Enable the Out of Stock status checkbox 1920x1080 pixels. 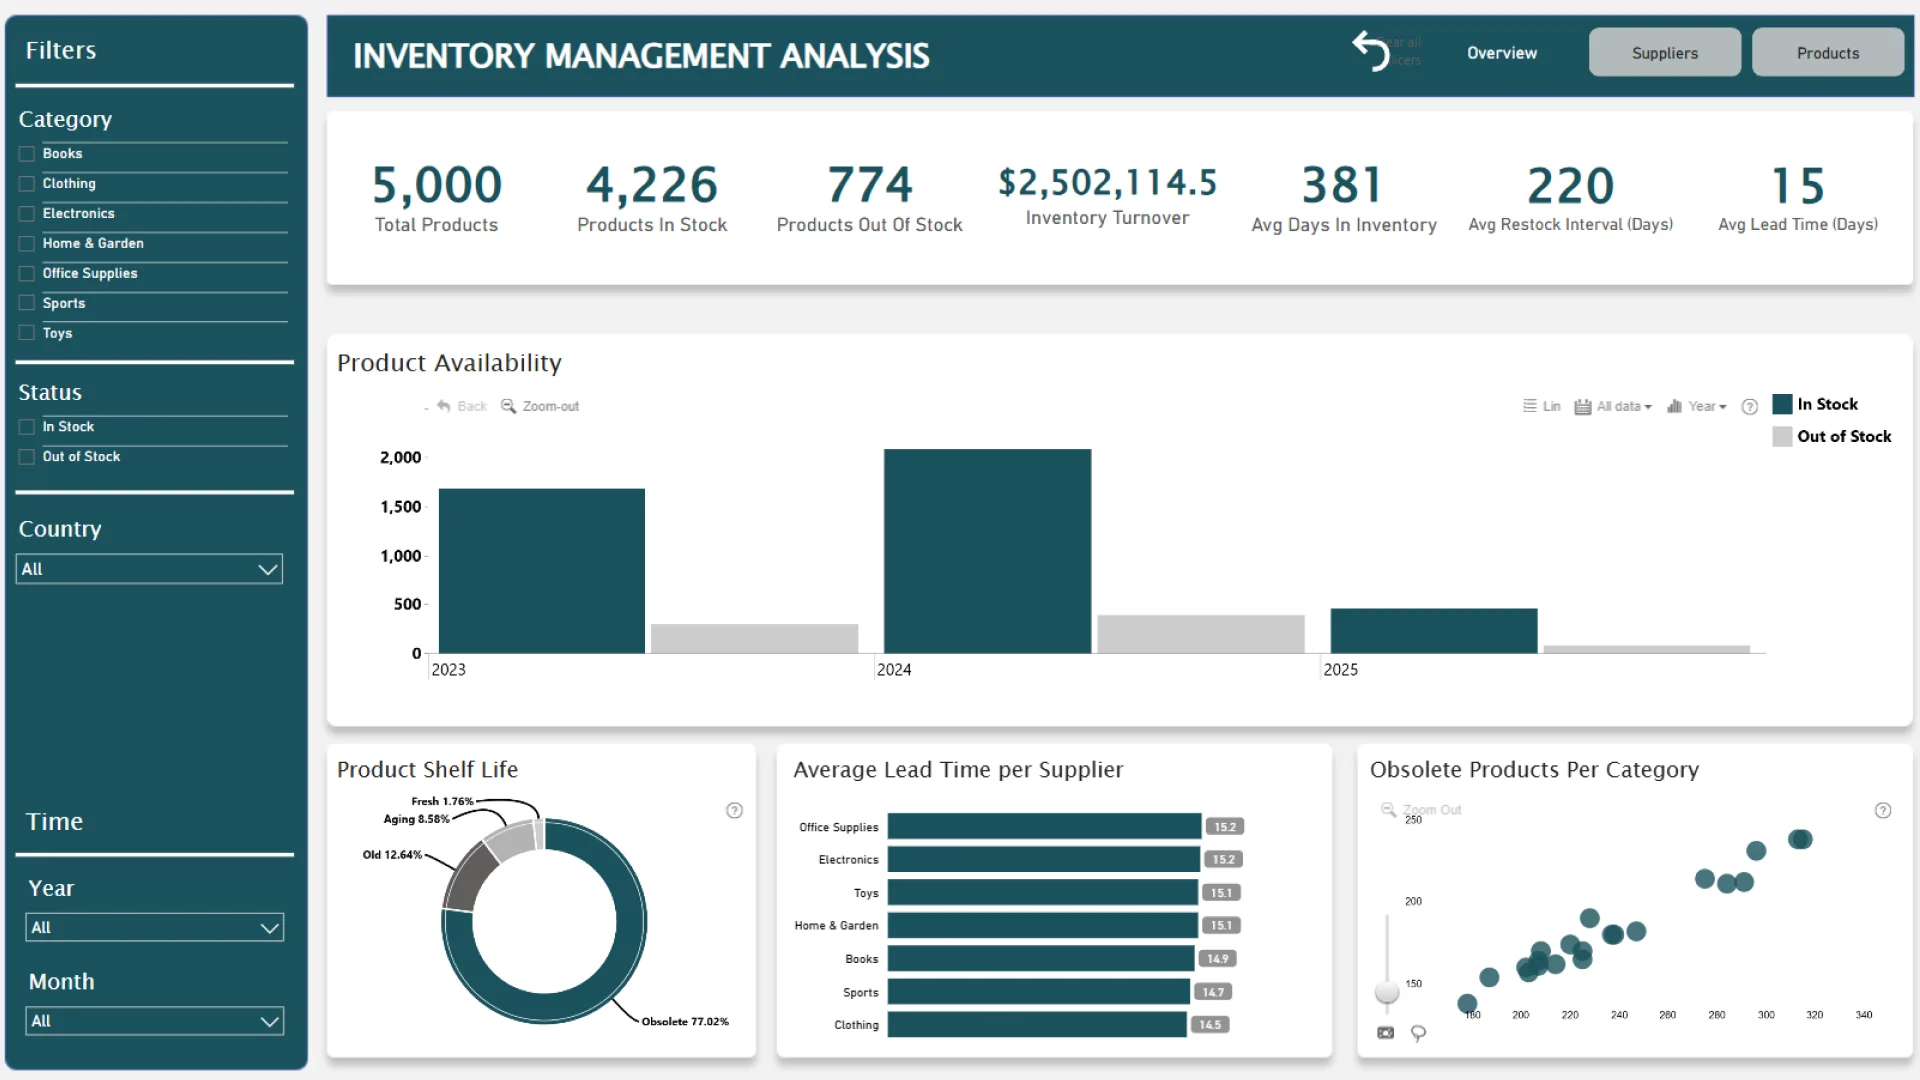[x=27, y=457]
